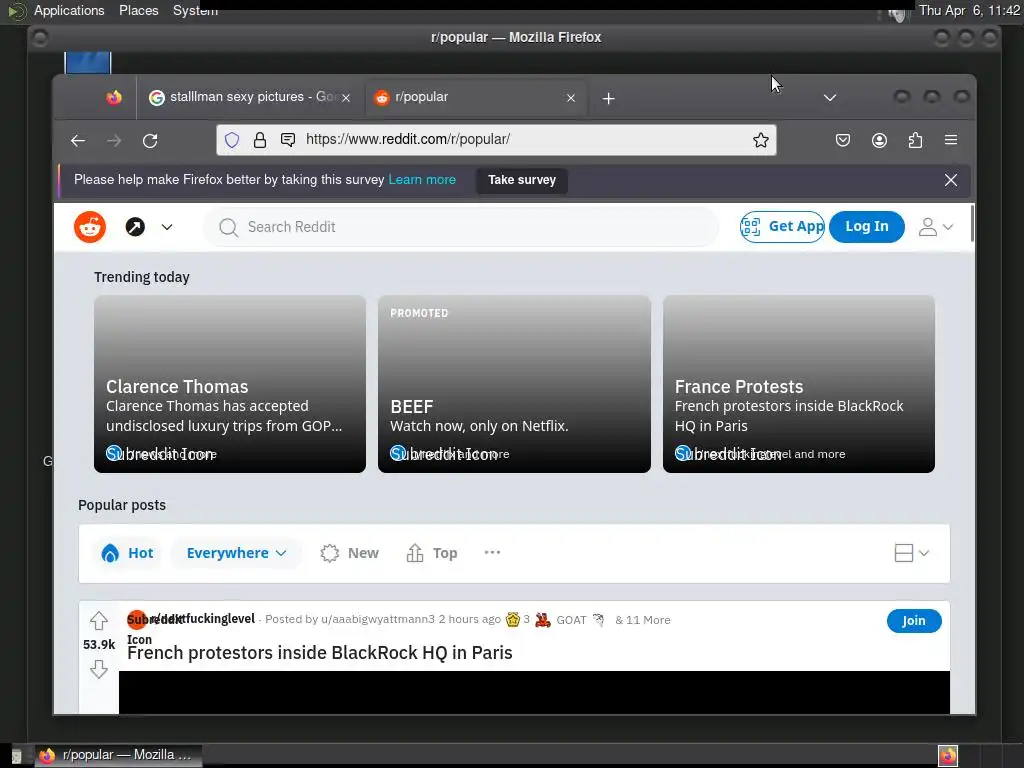
Task: Click the Search Reddit field
Action: point(461,227)
